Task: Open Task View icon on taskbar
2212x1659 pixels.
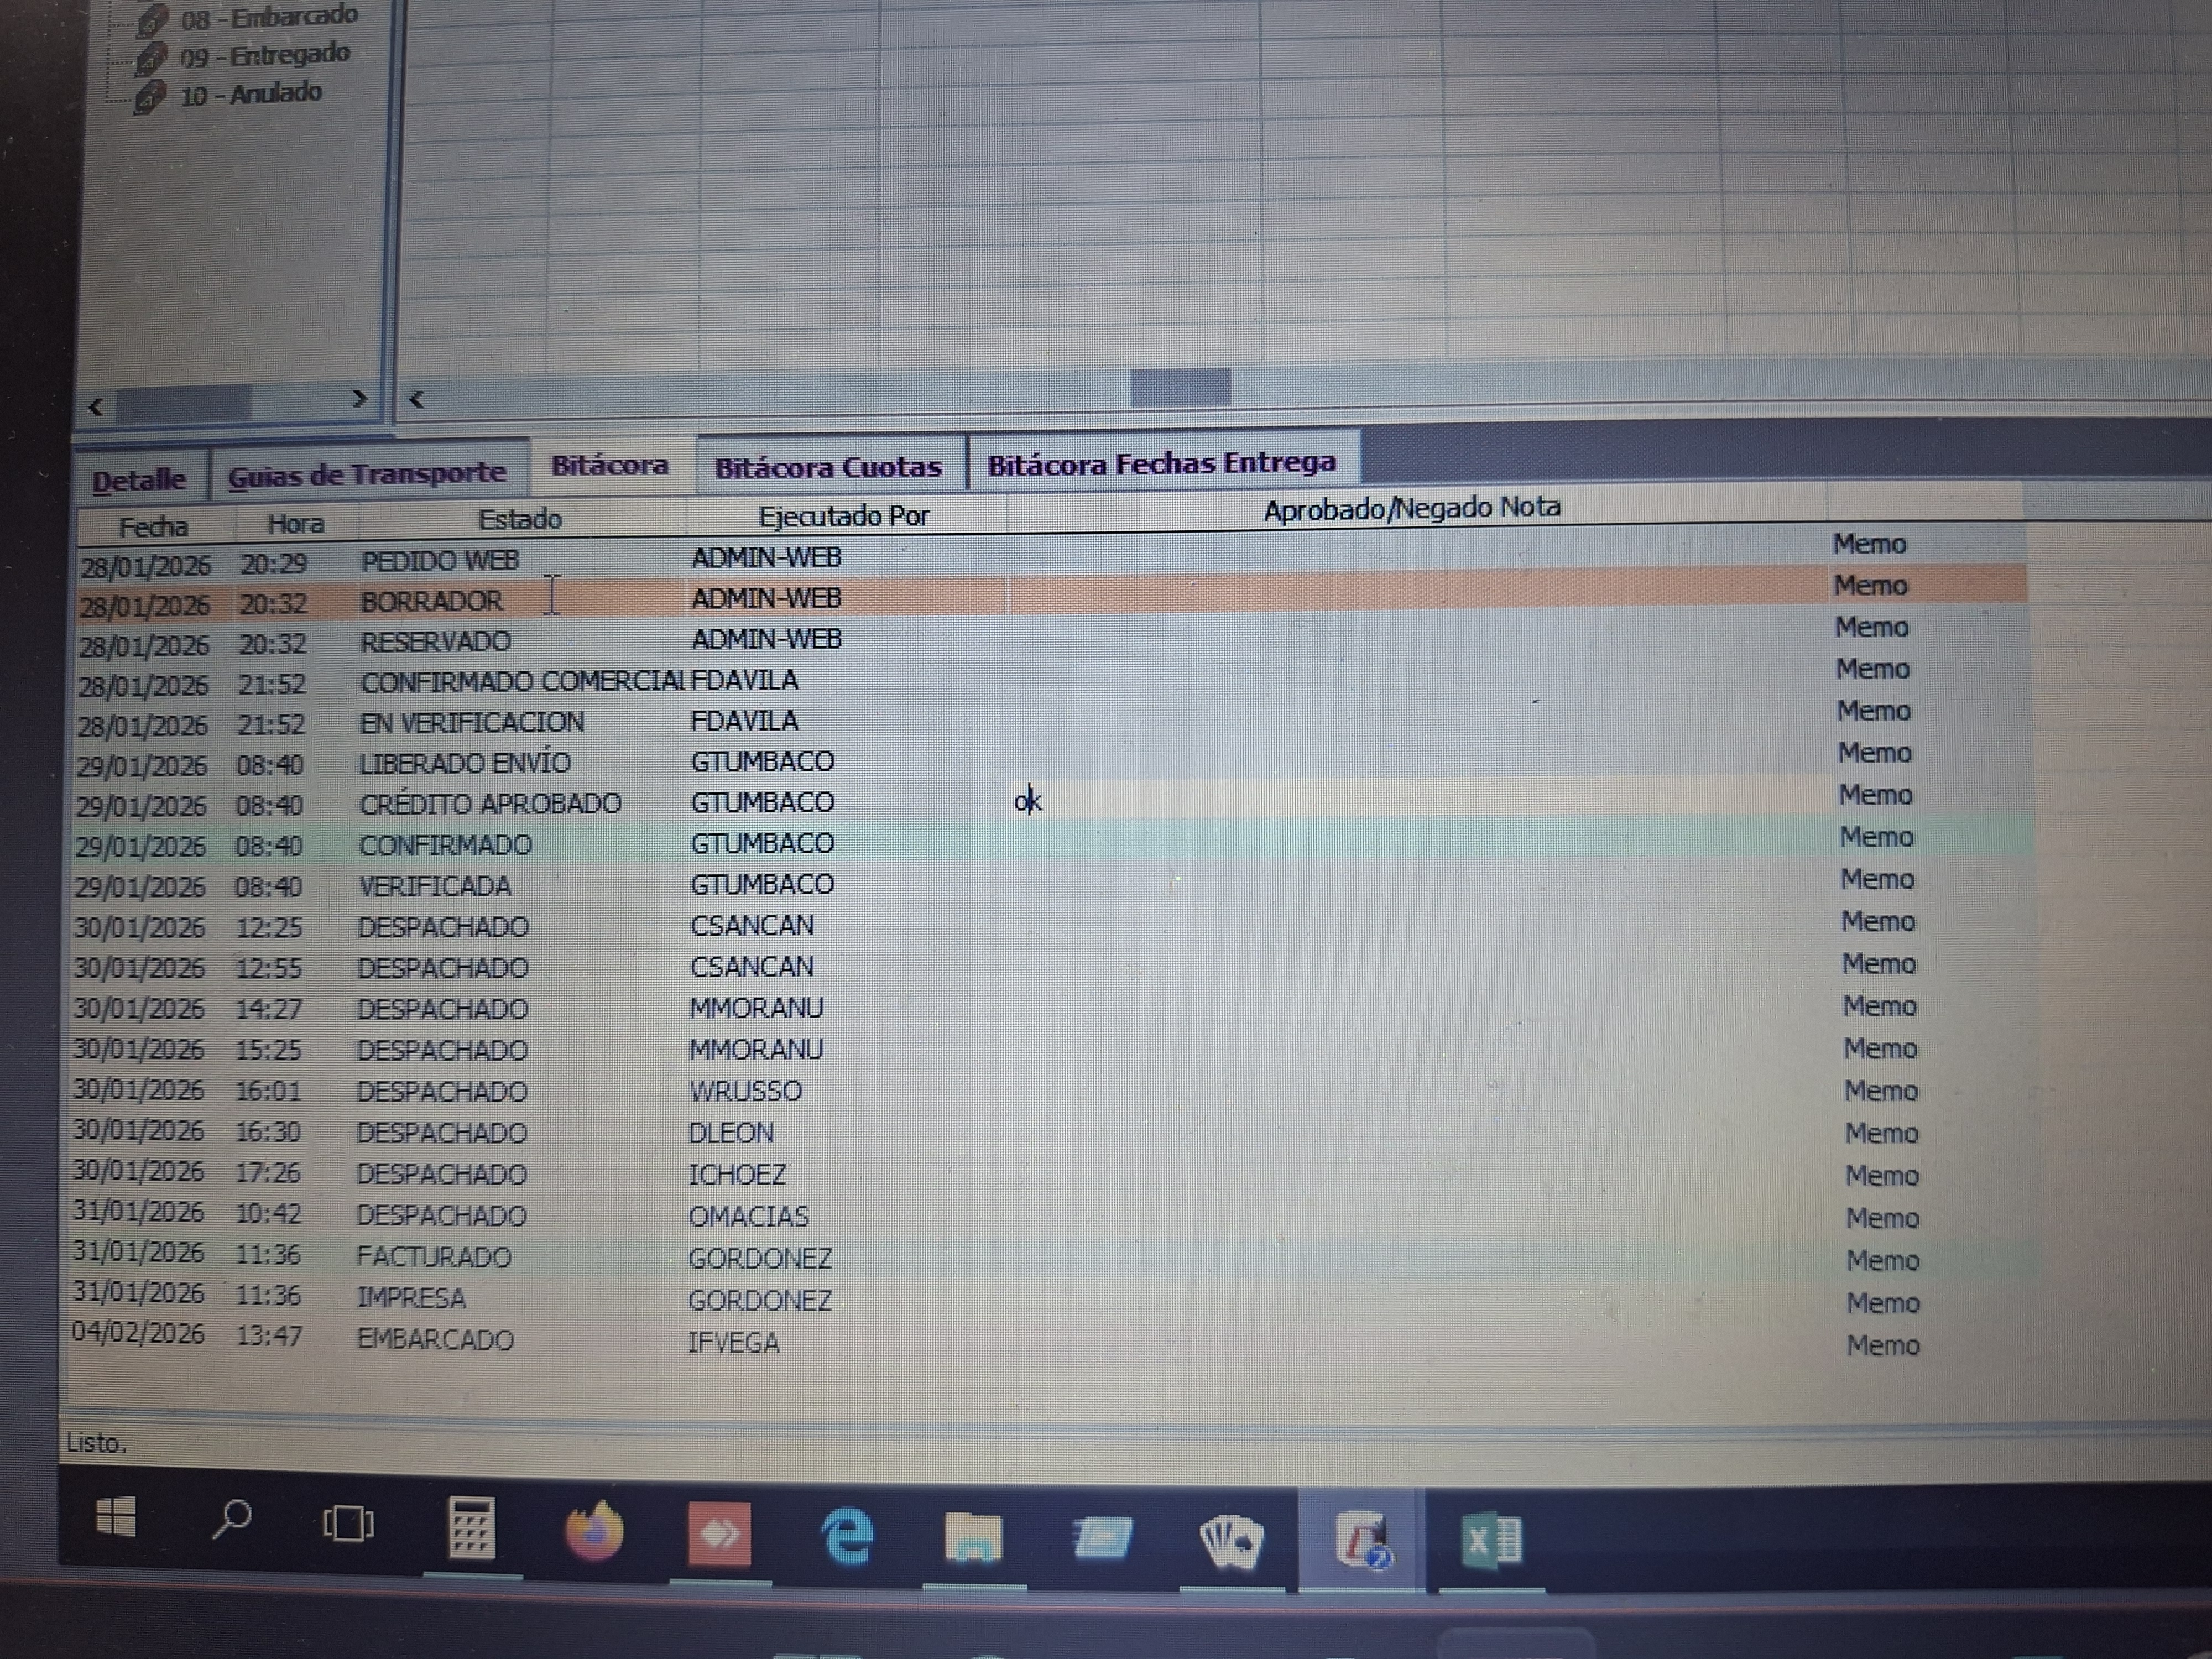Action: pos(348,1524)
